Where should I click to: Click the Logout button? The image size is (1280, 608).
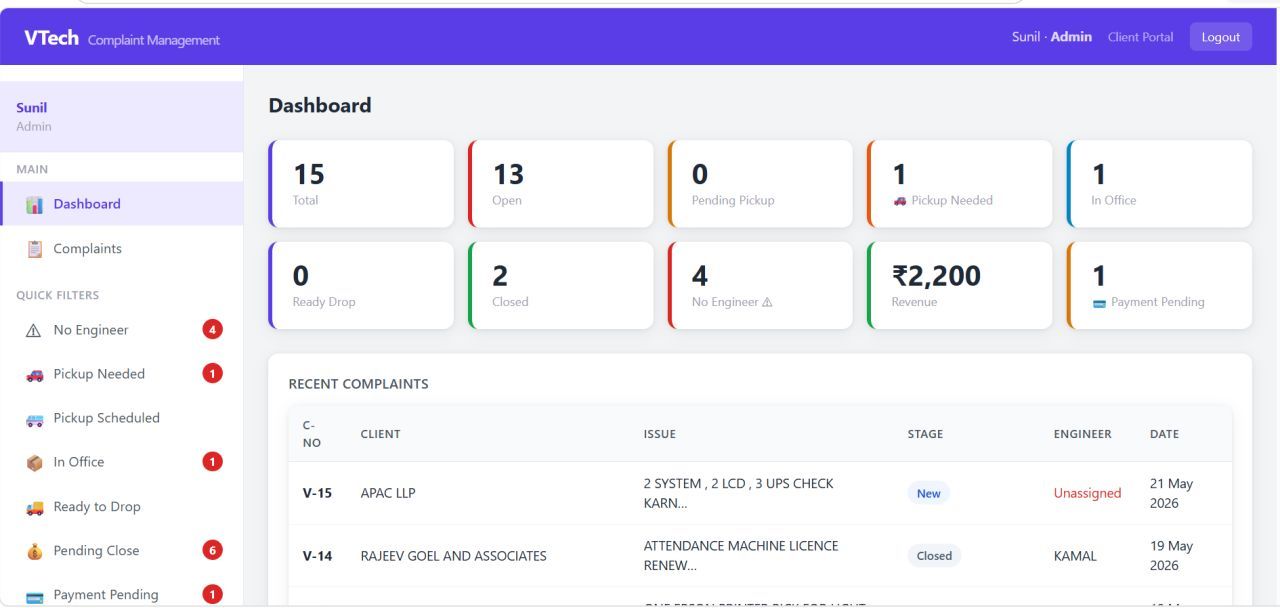point(1220,37)
